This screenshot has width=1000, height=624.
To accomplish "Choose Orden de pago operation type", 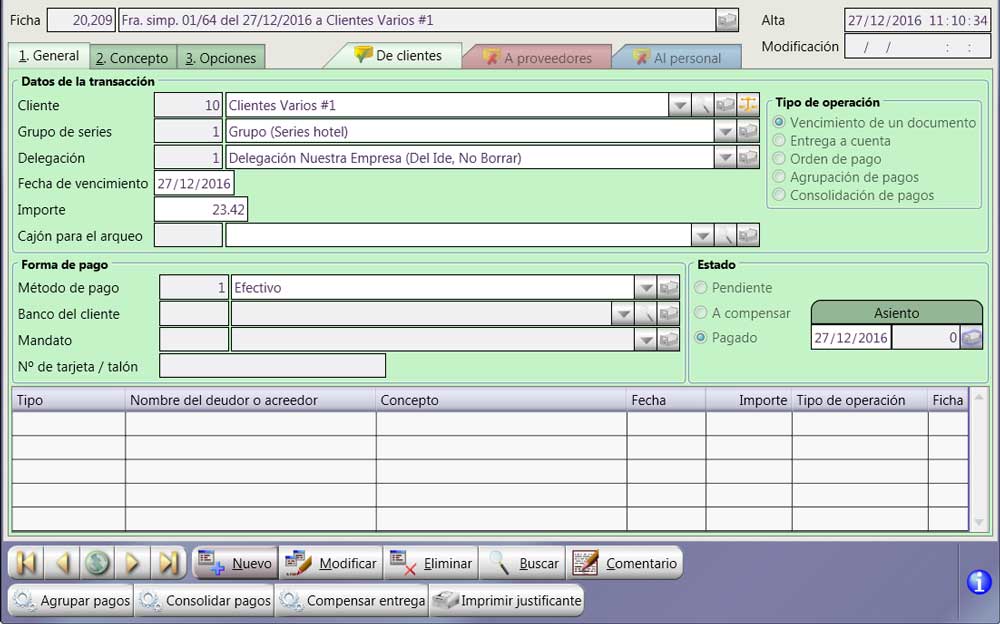I will click(779, 159).
